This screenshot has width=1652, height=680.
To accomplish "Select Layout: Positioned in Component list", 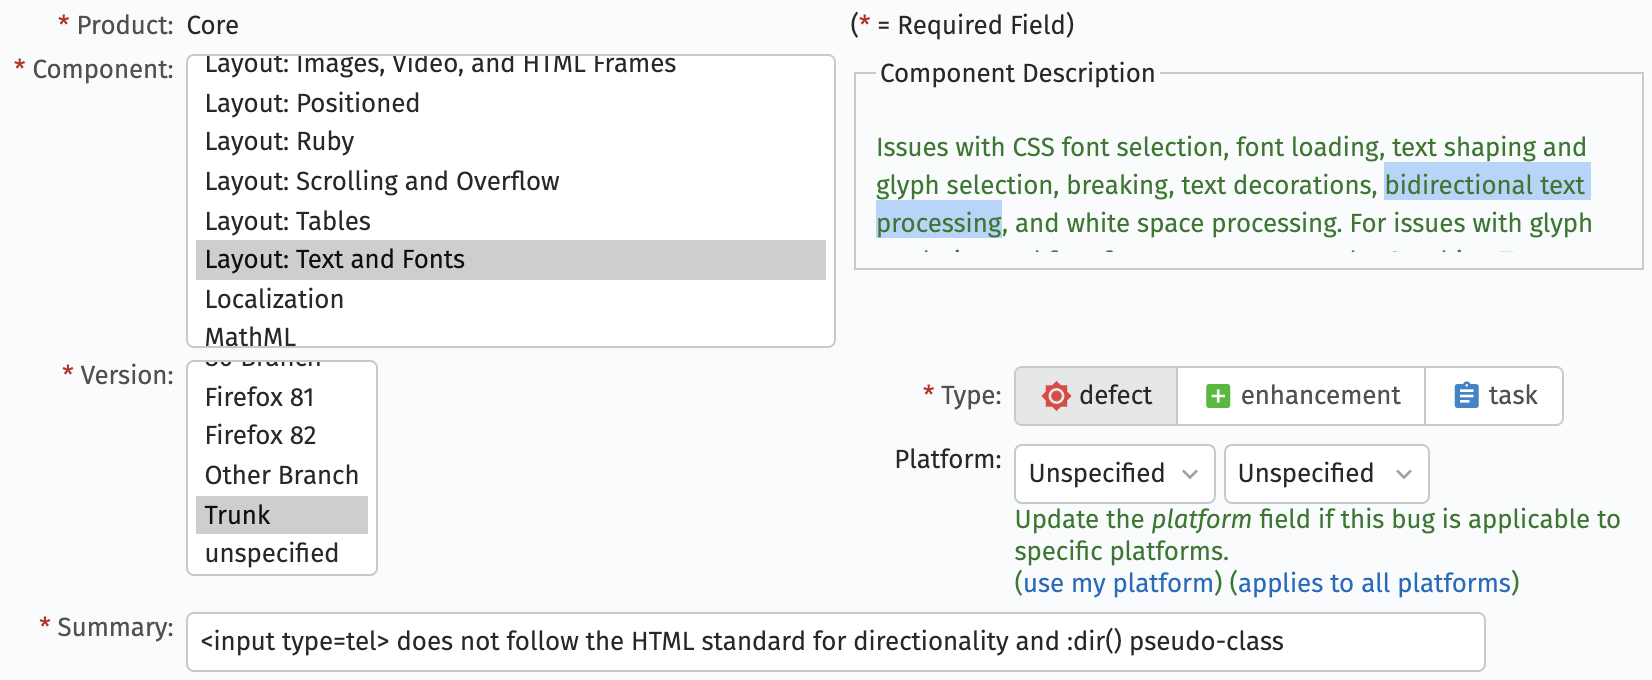I will click(x=312, y=103).
